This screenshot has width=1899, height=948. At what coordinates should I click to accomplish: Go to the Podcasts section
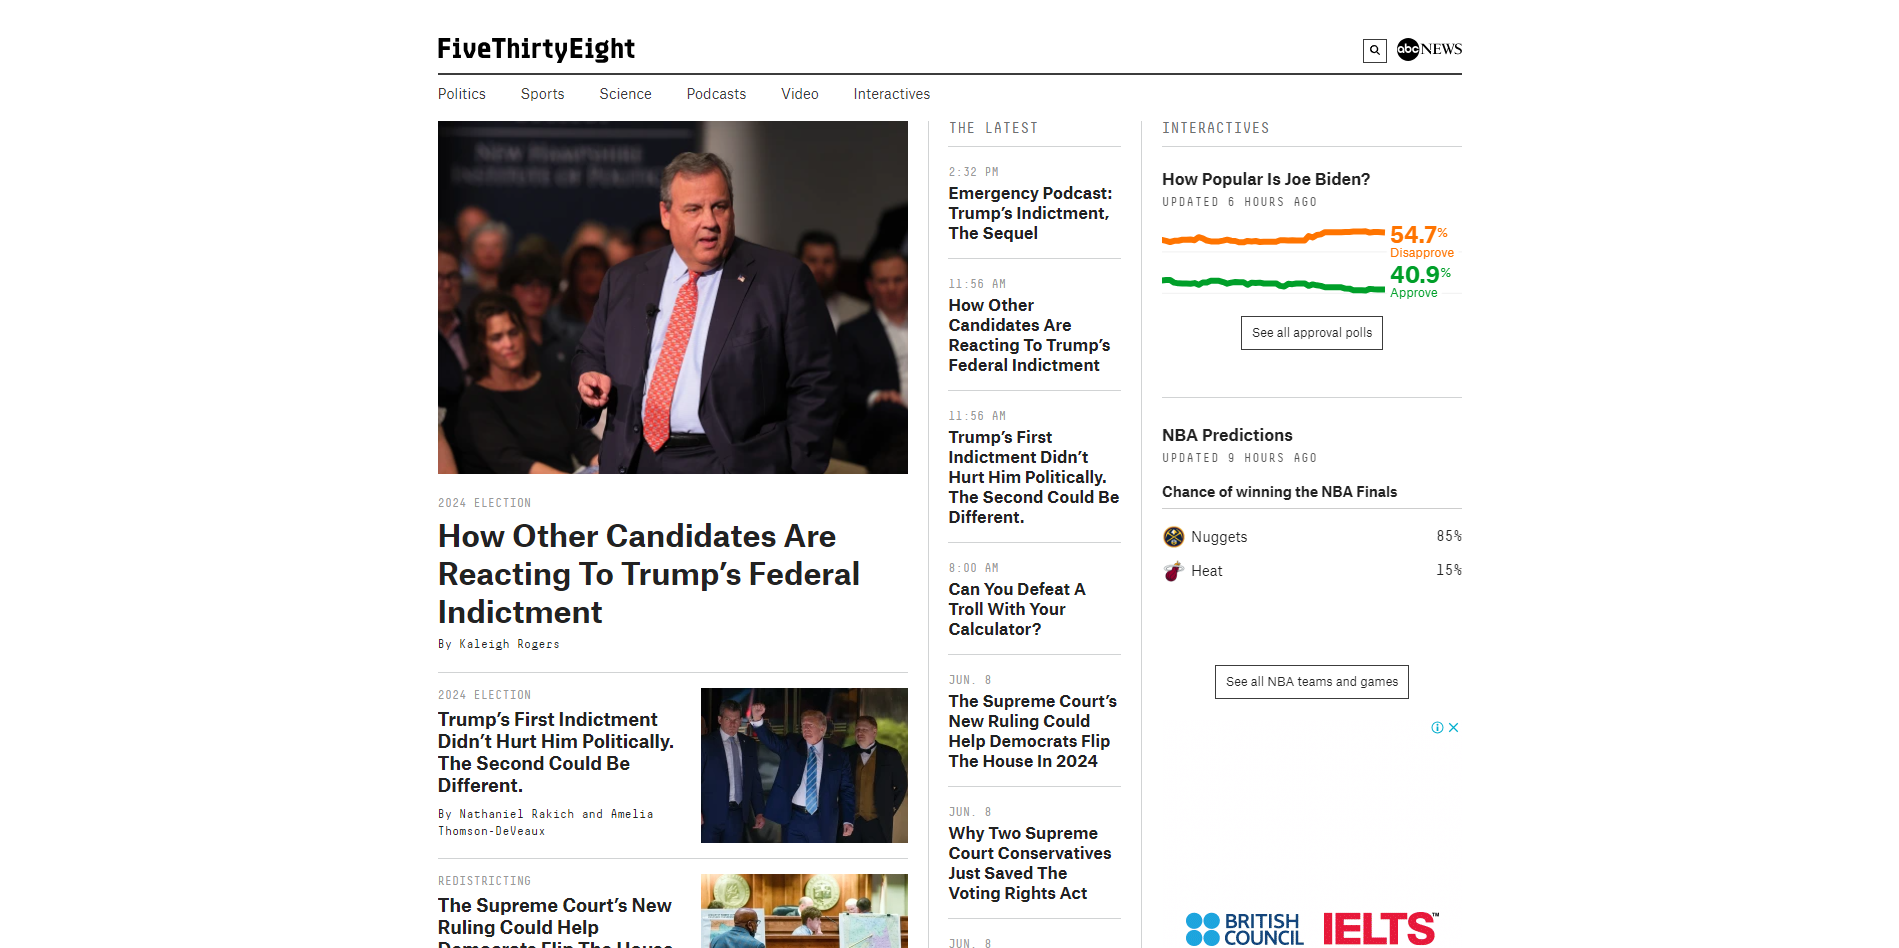(716, 94)
